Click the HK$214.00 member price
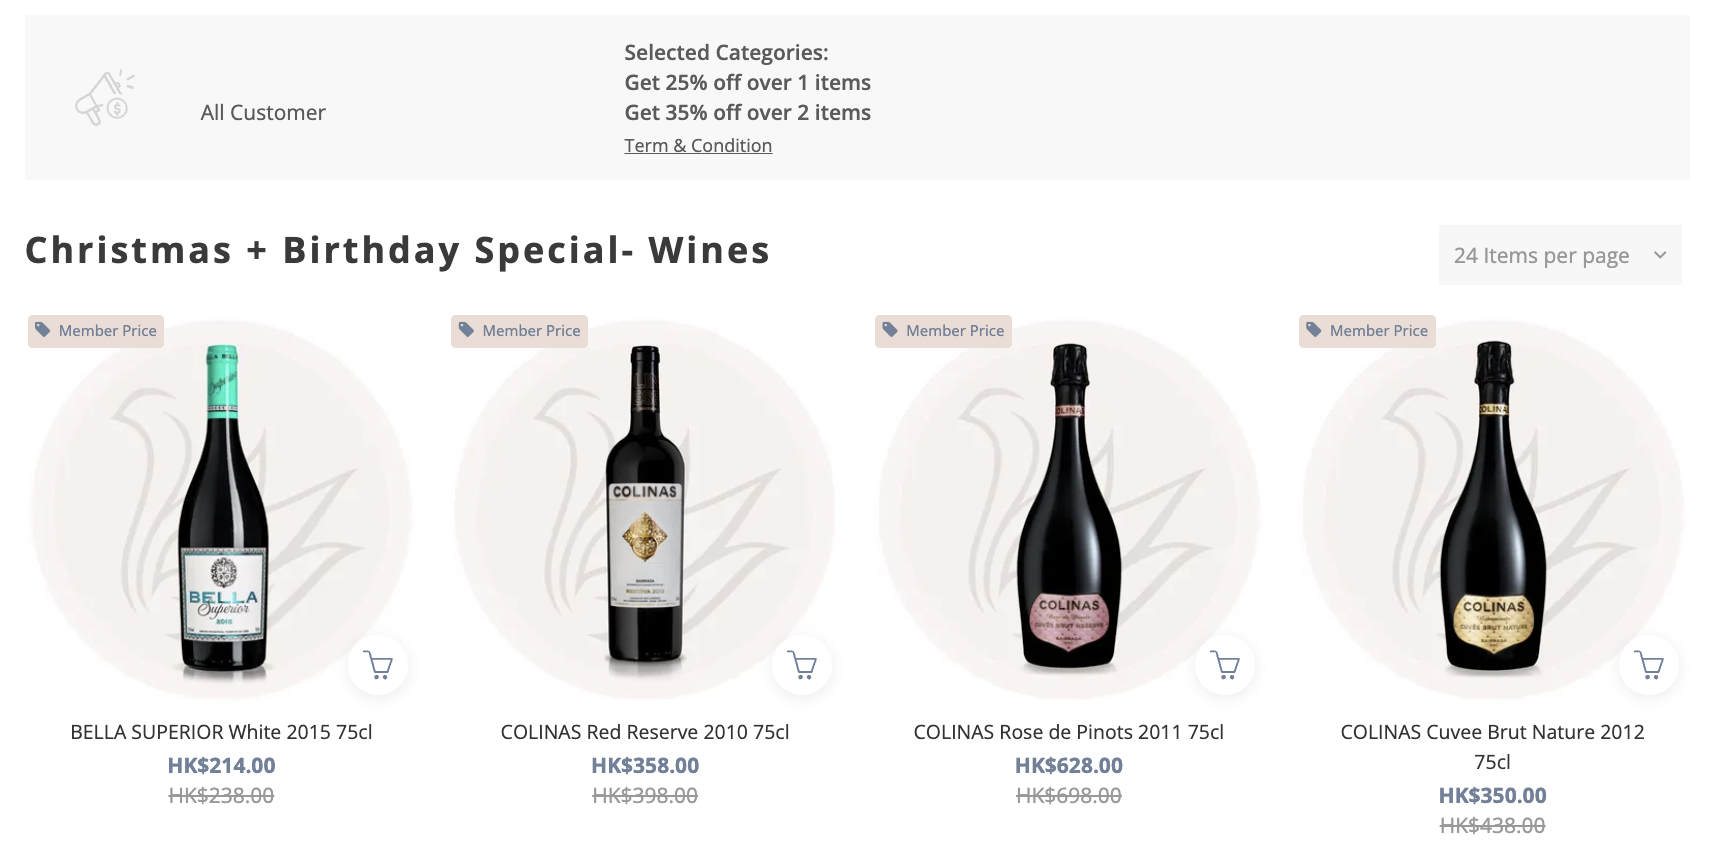The height and width of the screenshot is (852, 1718). 221,766
